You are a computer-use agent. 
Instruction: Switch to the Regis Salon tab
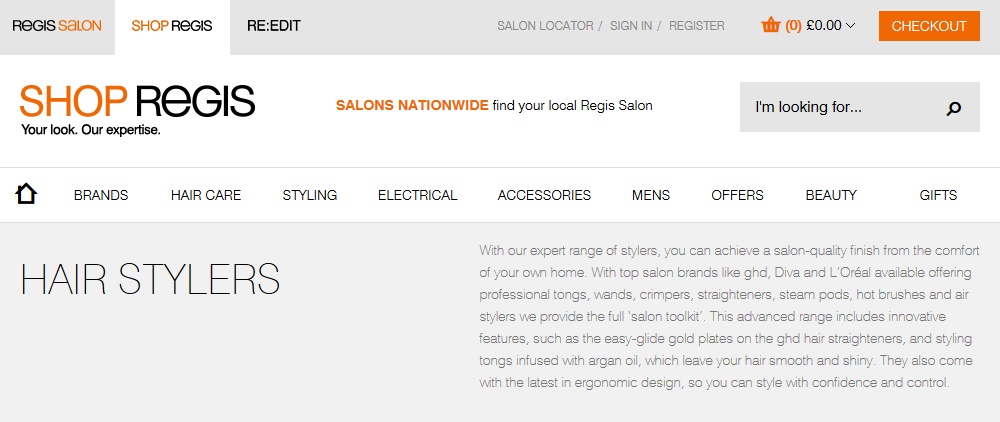(57, 26)
